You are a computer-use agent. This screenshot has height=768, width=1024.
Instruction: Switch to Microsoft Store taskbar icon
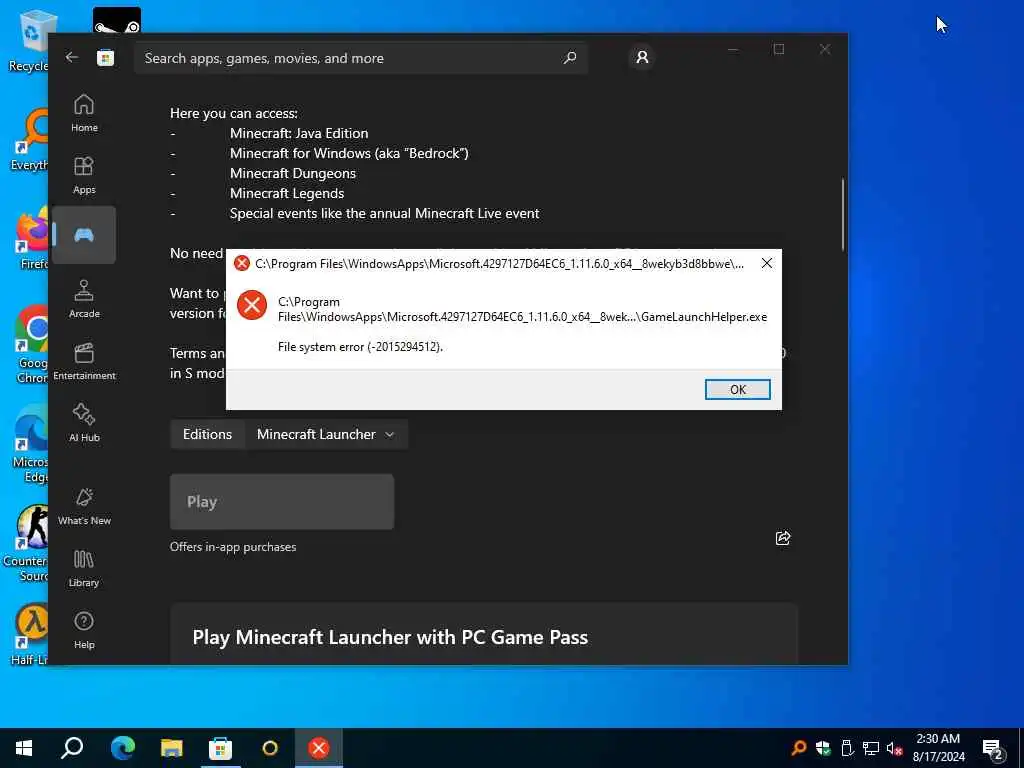pos(221,748)
